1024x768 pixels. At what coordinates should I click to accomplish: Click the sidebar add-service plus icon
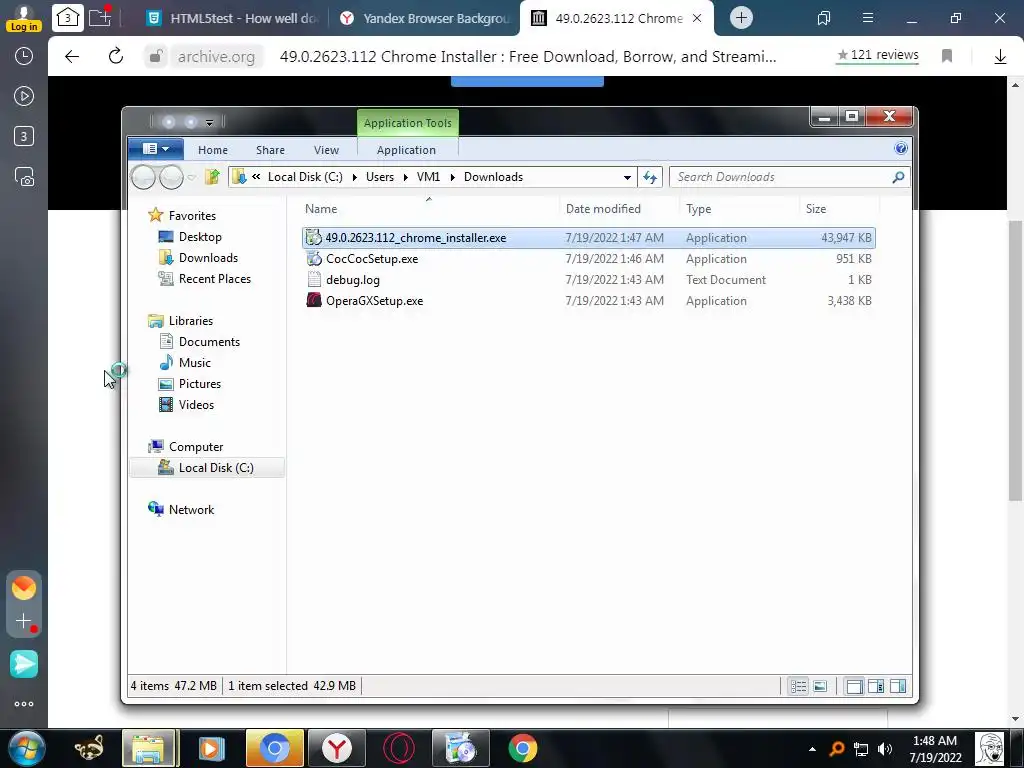click(24, 620)
